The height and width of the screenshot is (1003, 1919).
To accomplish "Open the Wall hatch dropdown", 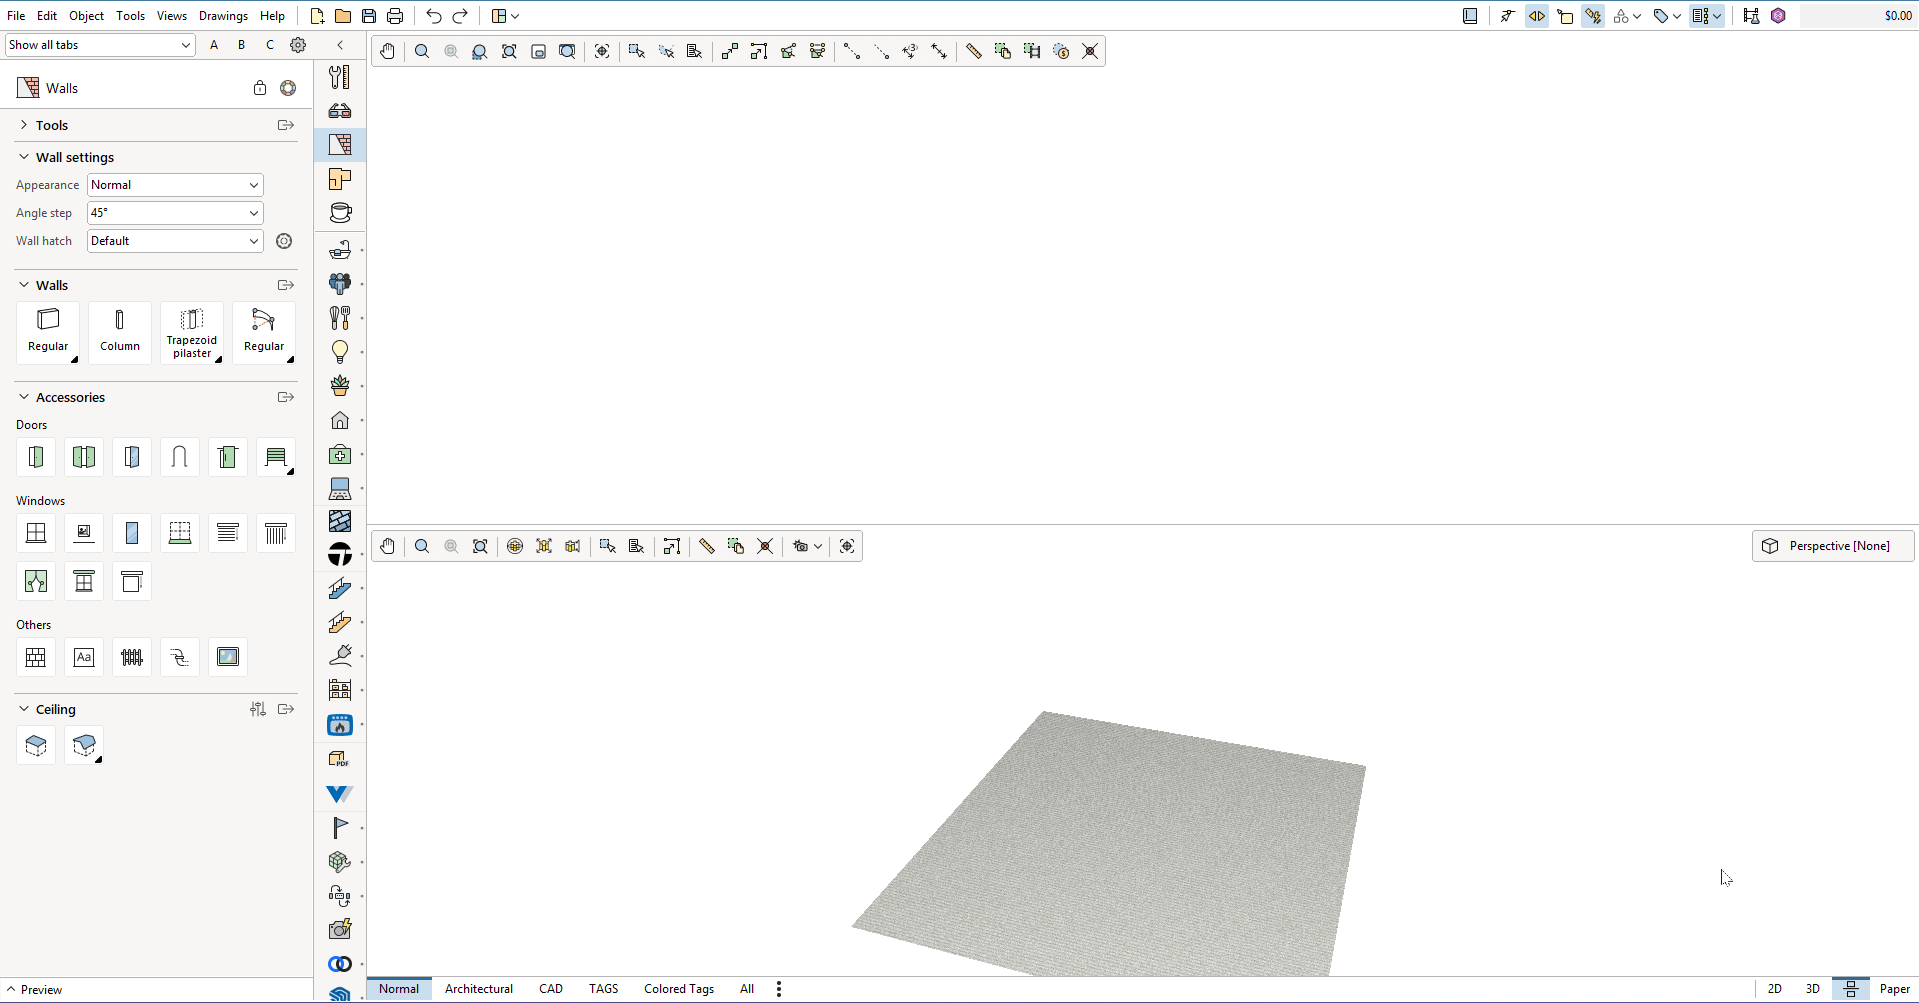I will pos(175,241).
